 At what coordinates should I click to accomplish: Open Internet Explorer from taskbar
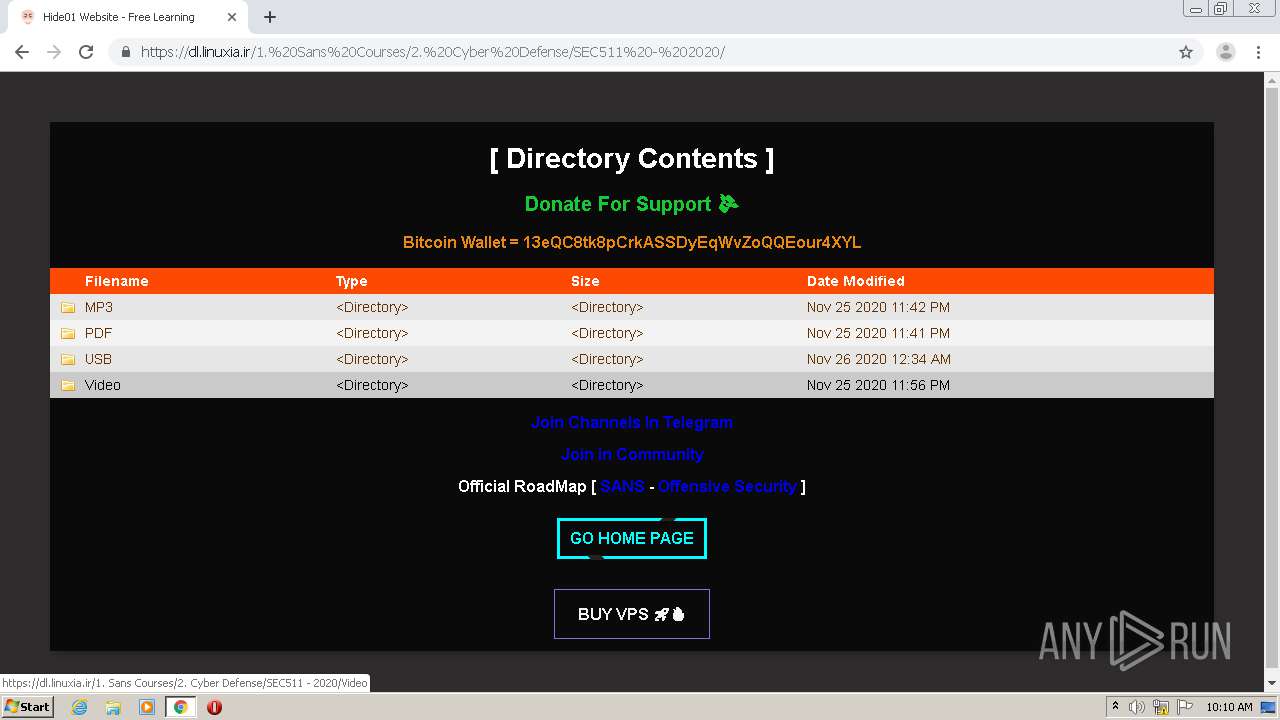79,707
